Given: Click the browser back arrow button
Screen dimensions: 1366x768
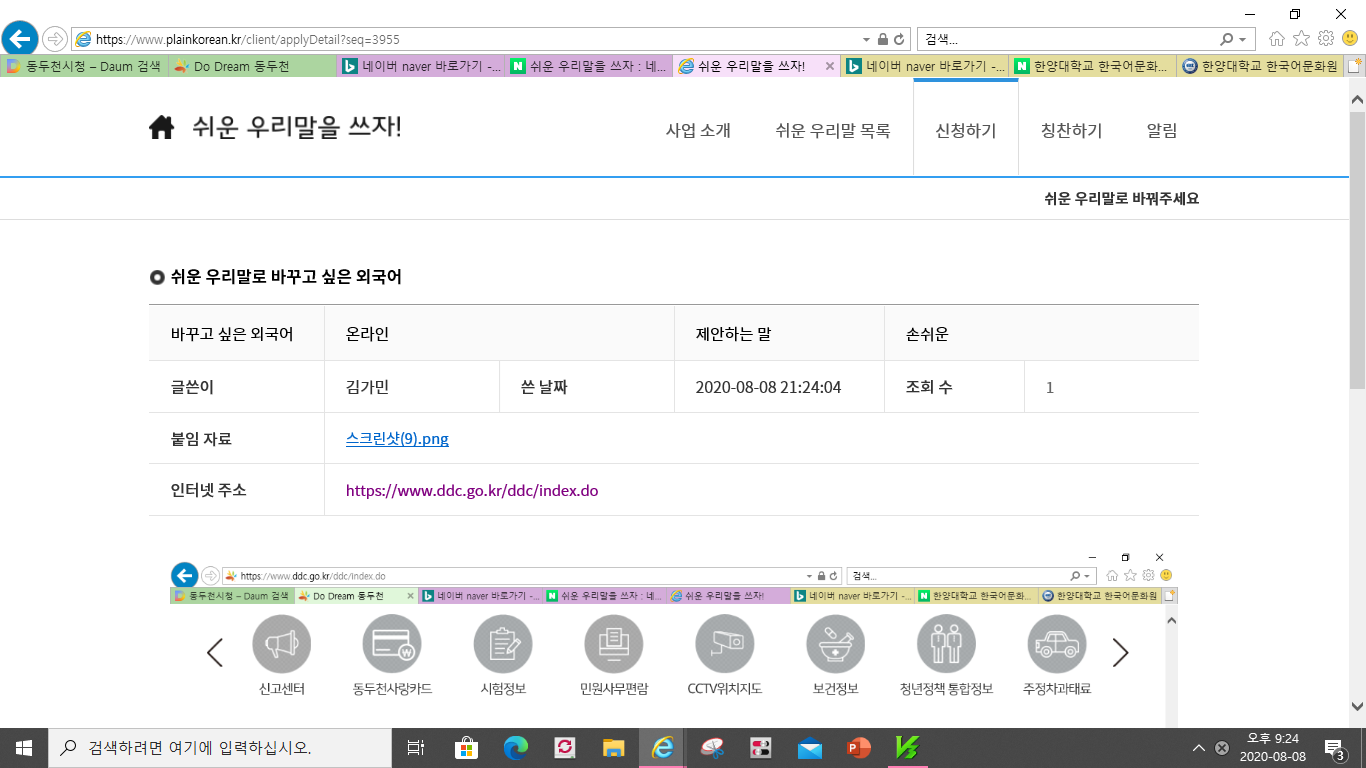Looking at the screenshot, I should tap(21, 39).
